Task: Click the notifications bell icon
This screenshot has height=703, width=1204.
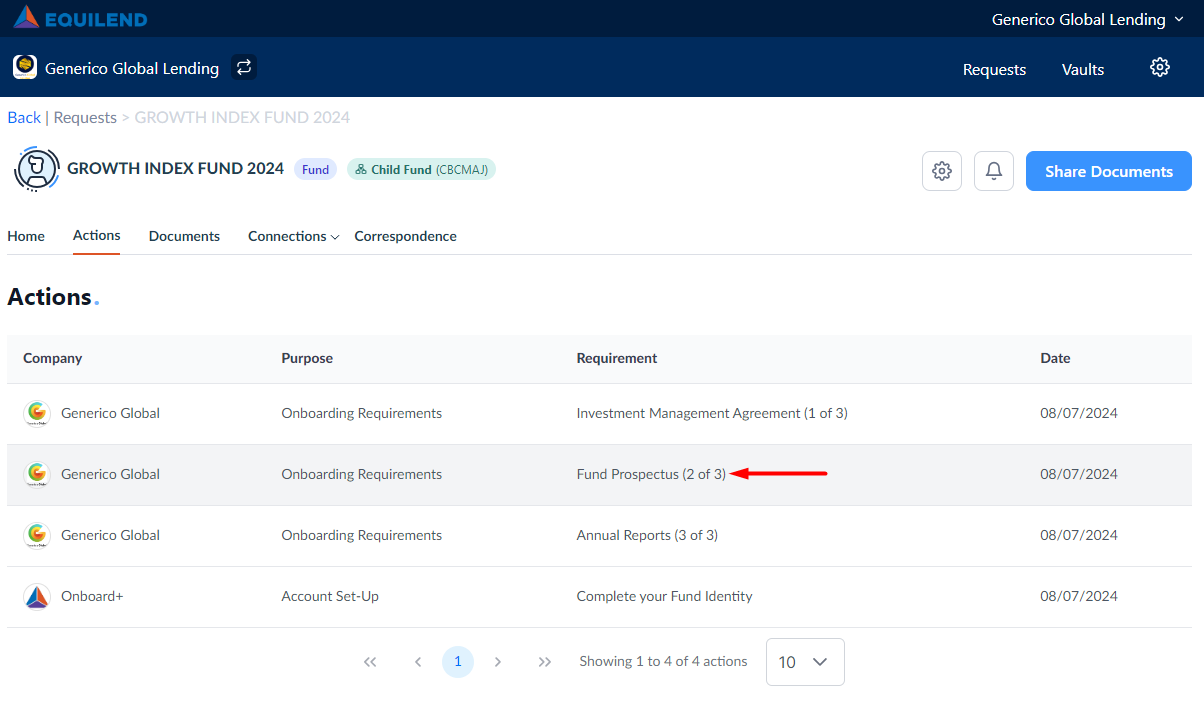Action: point(993,171)
